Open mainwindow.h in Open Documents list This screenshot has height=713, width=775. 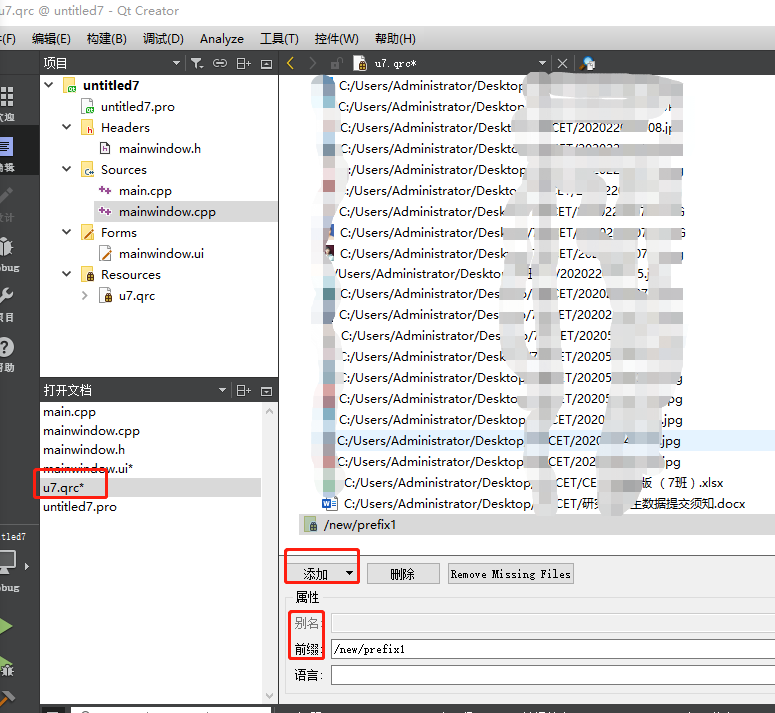(84, 450)
